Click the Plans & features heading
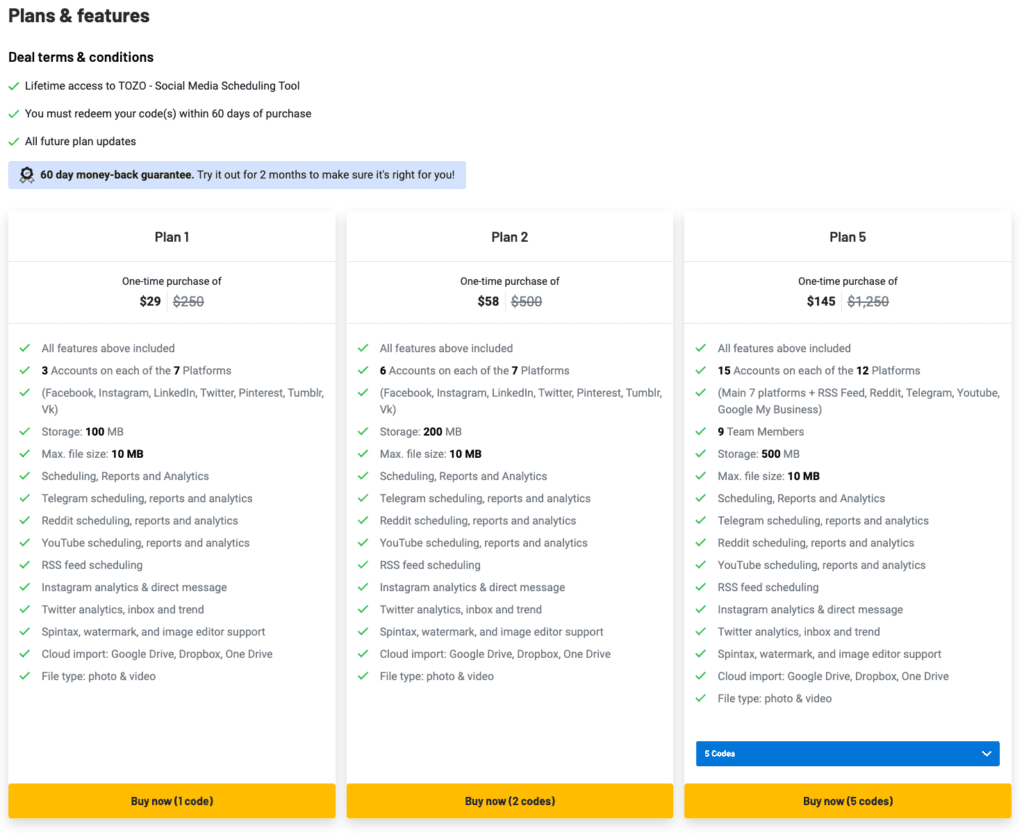The image size is (1024, 835). [x=79, y=16]
